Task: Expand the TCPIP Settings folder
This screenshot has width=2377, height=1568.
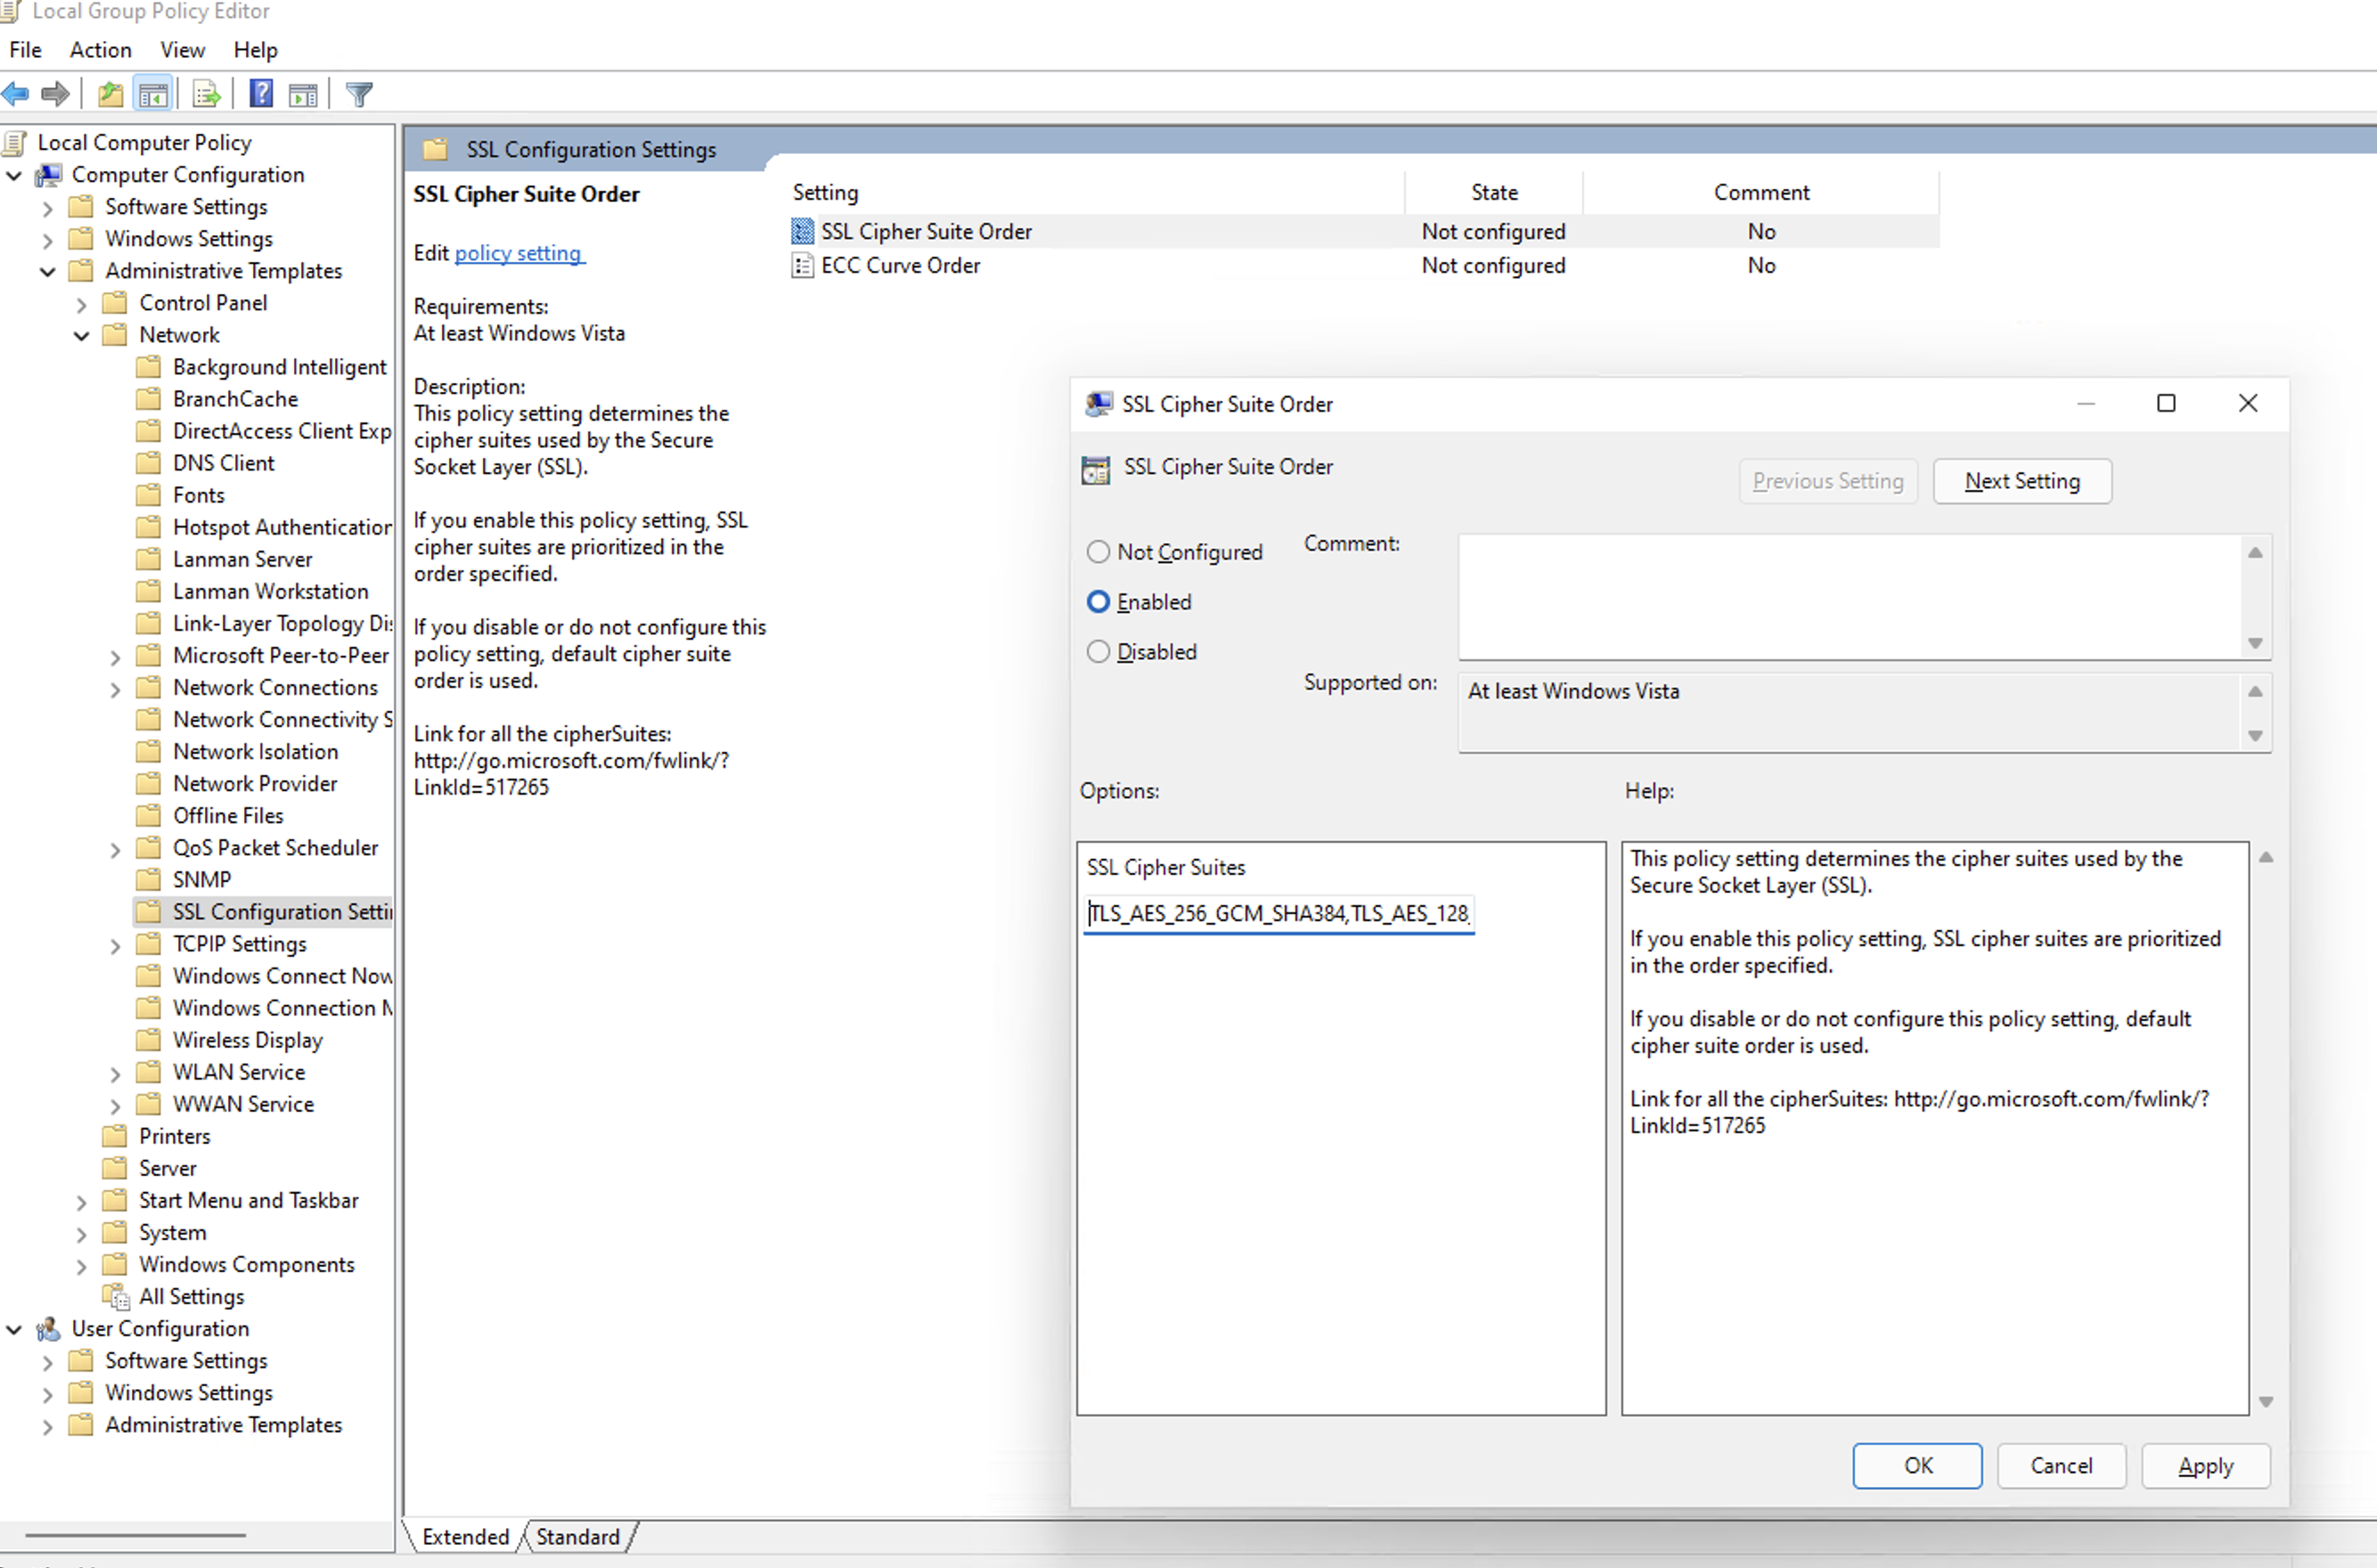Action: click(115, 945)
